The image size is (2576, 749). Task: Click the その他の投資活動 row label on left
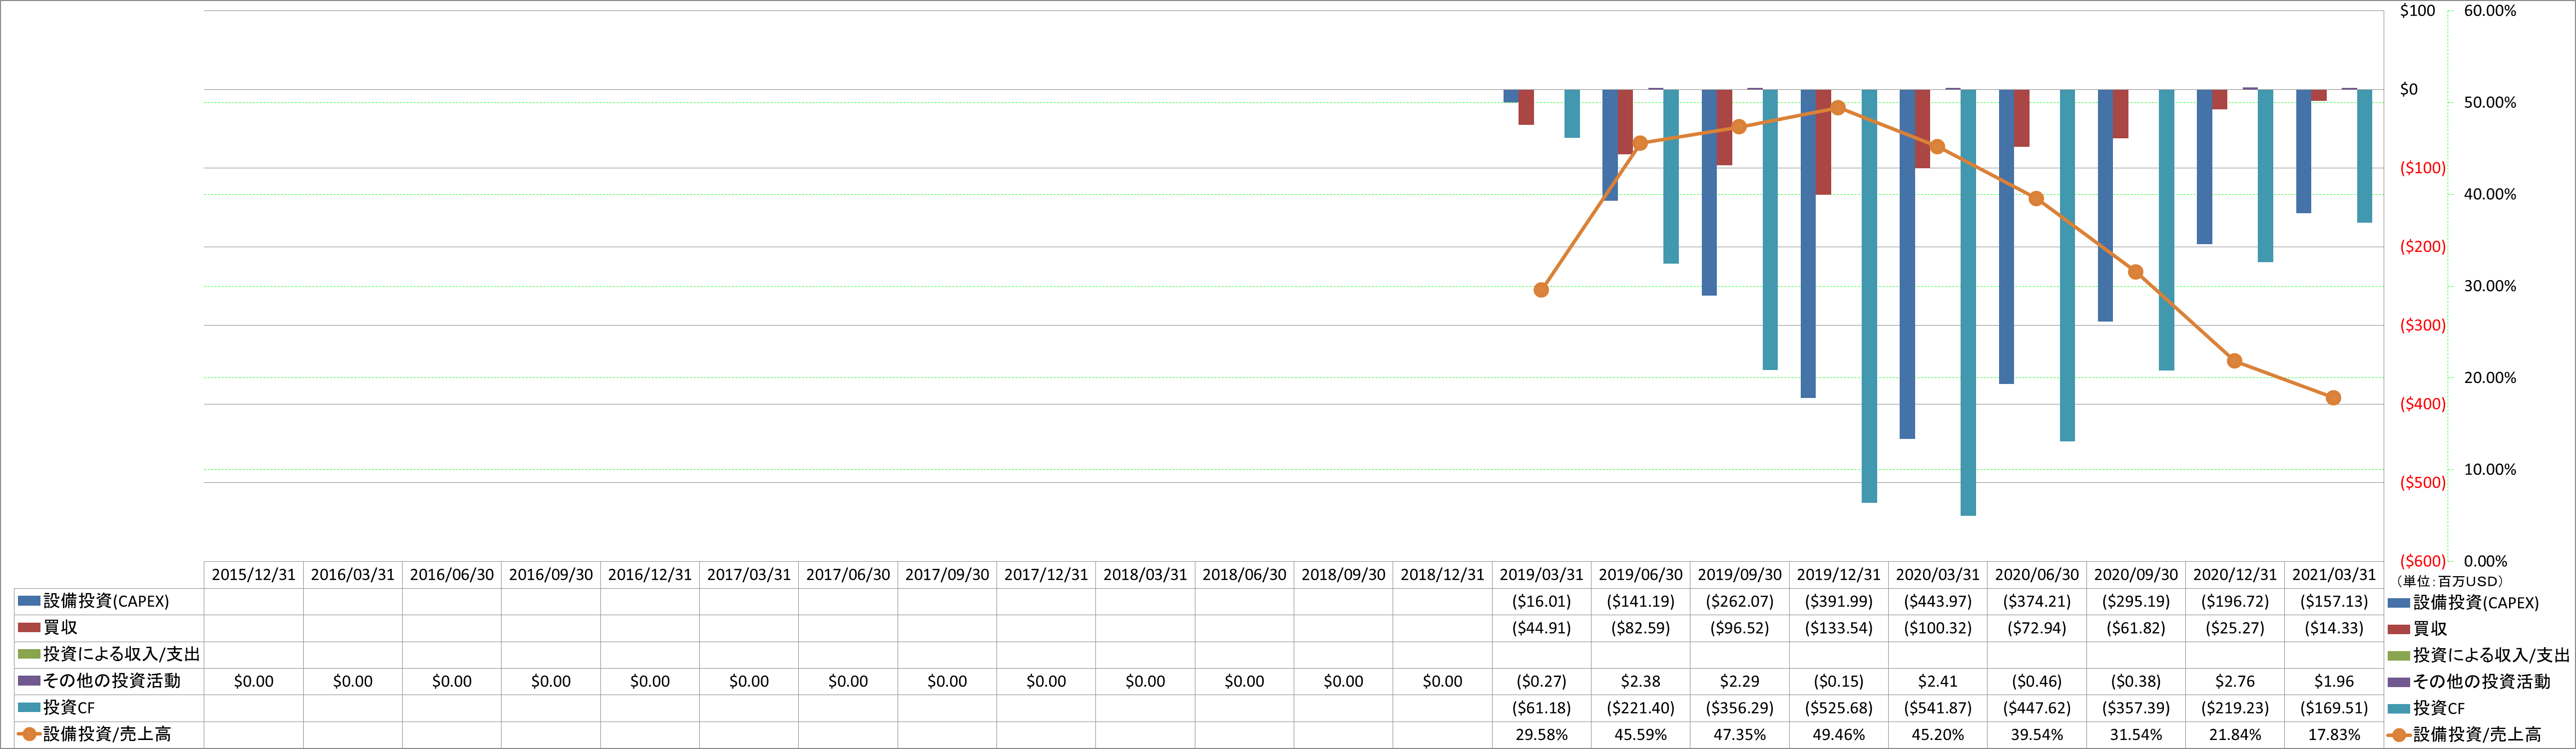[112, 681]
